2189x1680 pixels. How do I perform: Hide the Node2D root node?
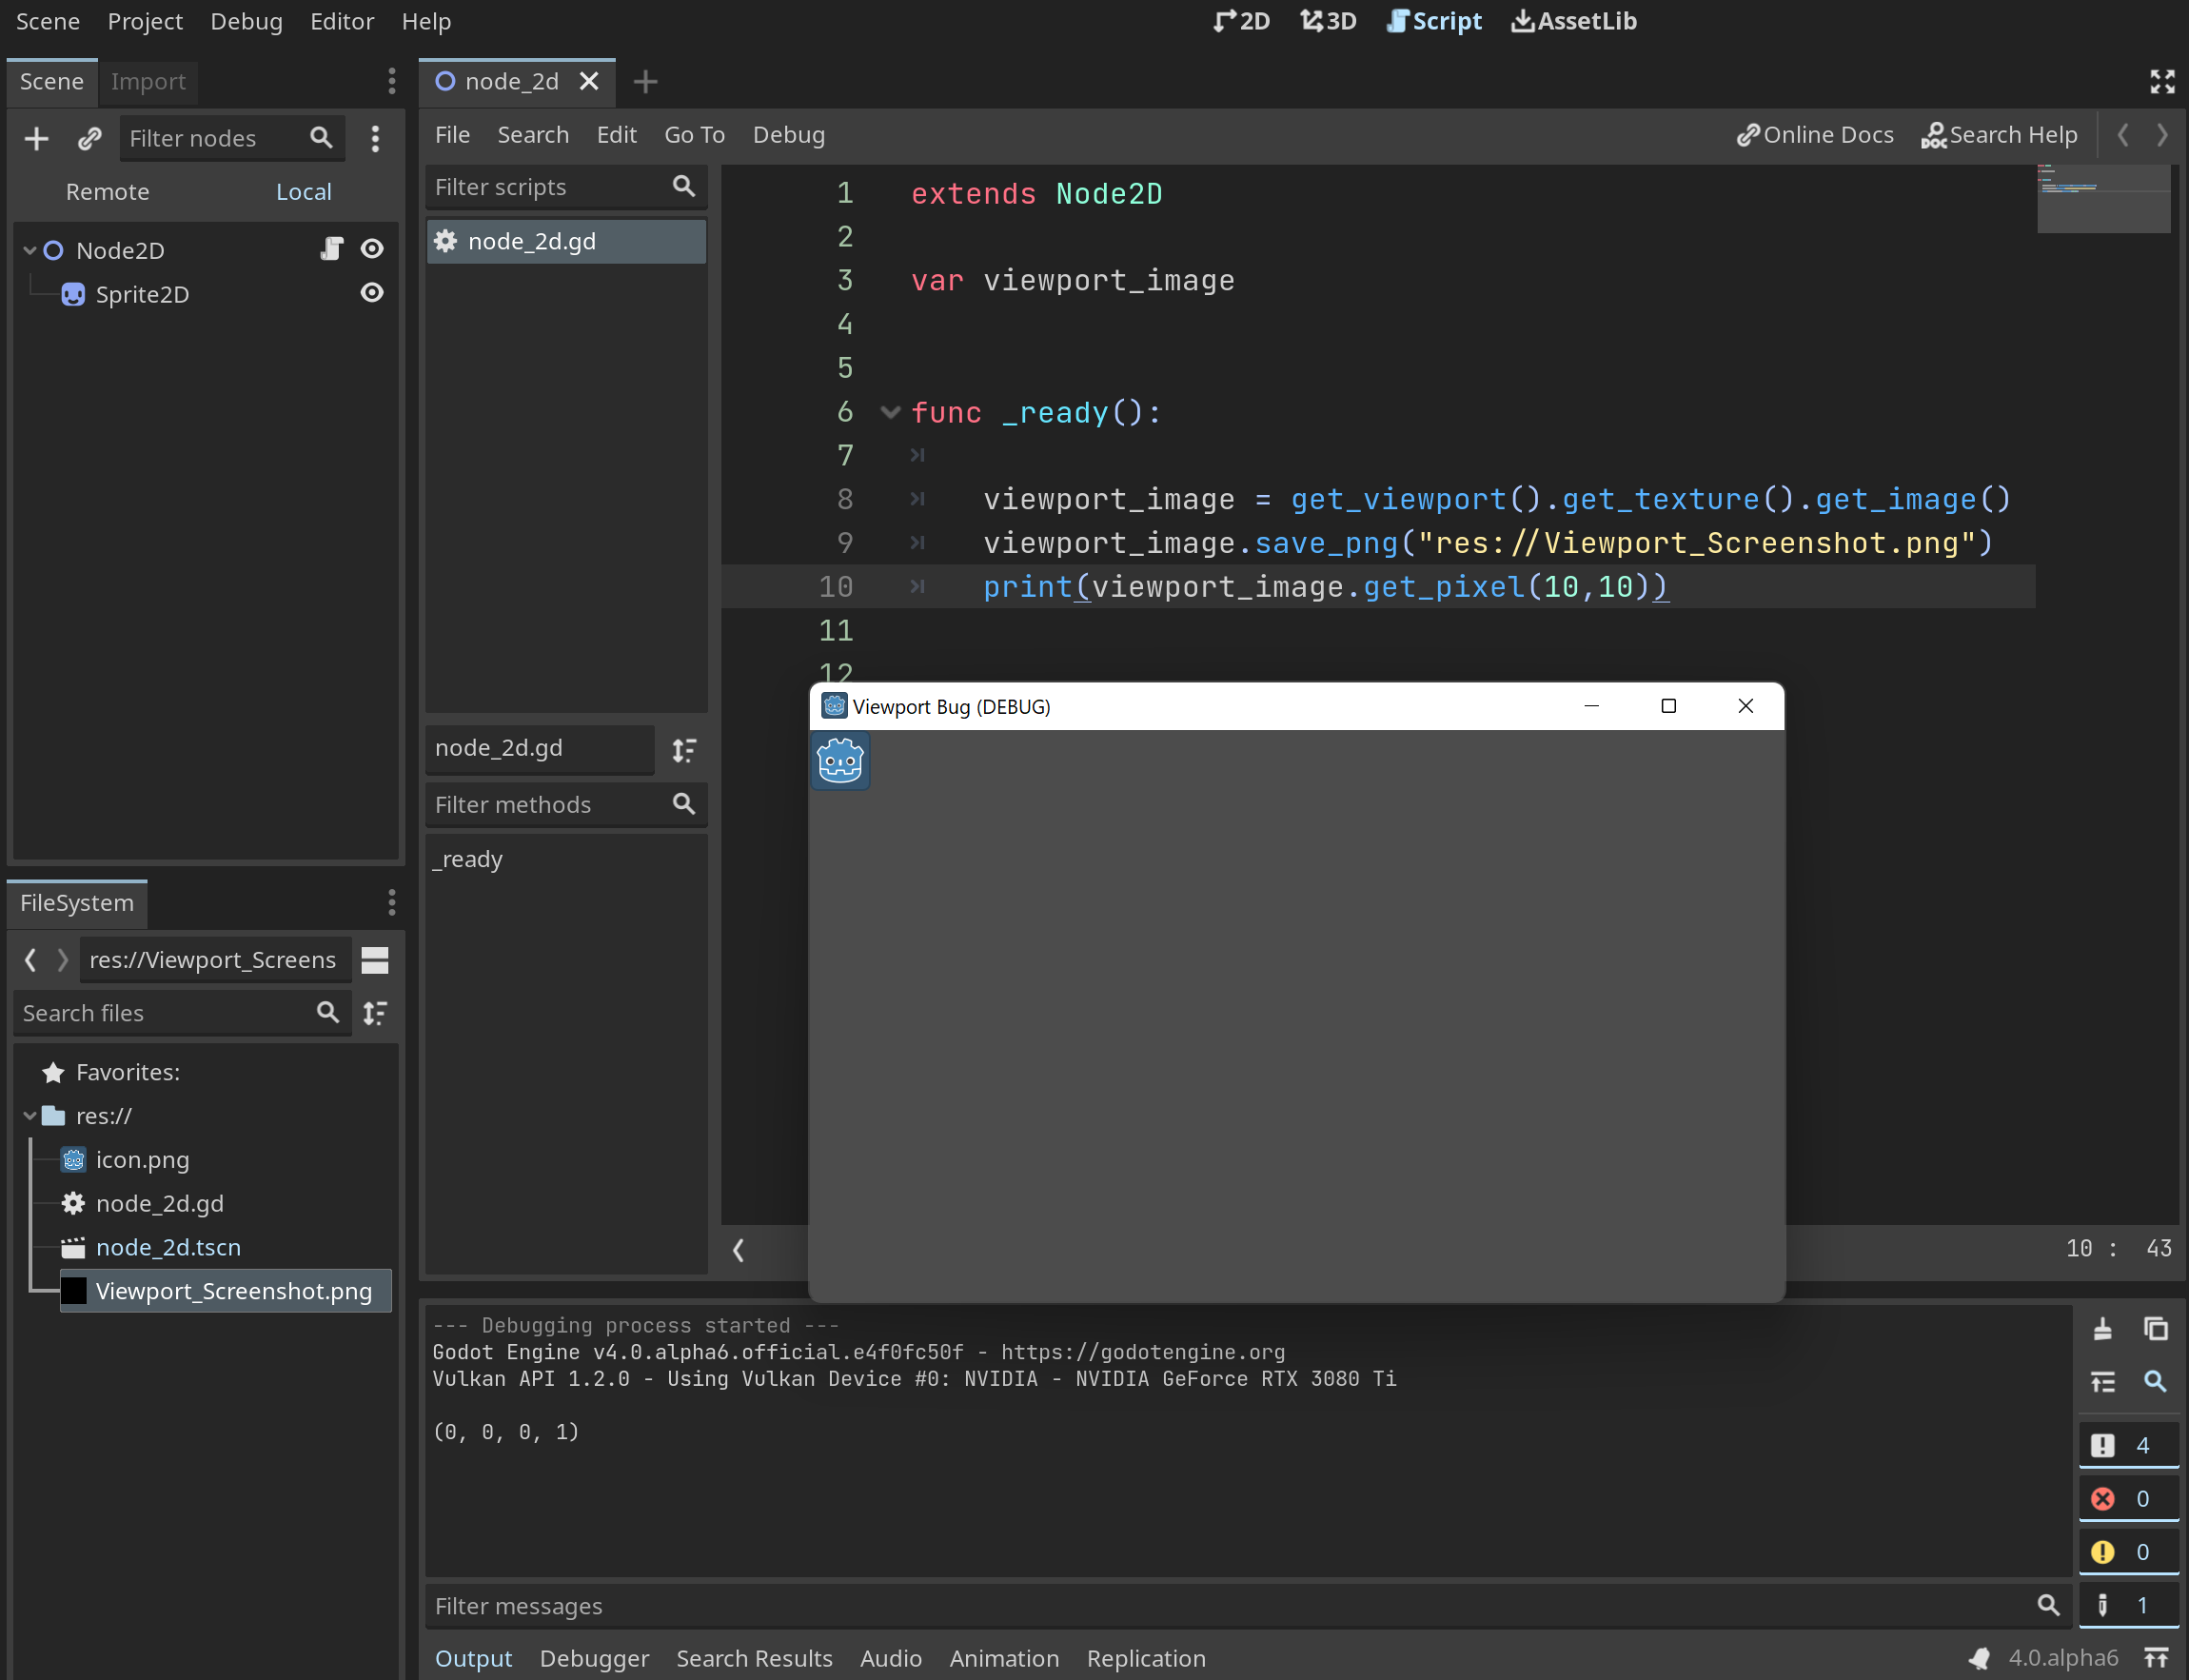click(371, 249)
